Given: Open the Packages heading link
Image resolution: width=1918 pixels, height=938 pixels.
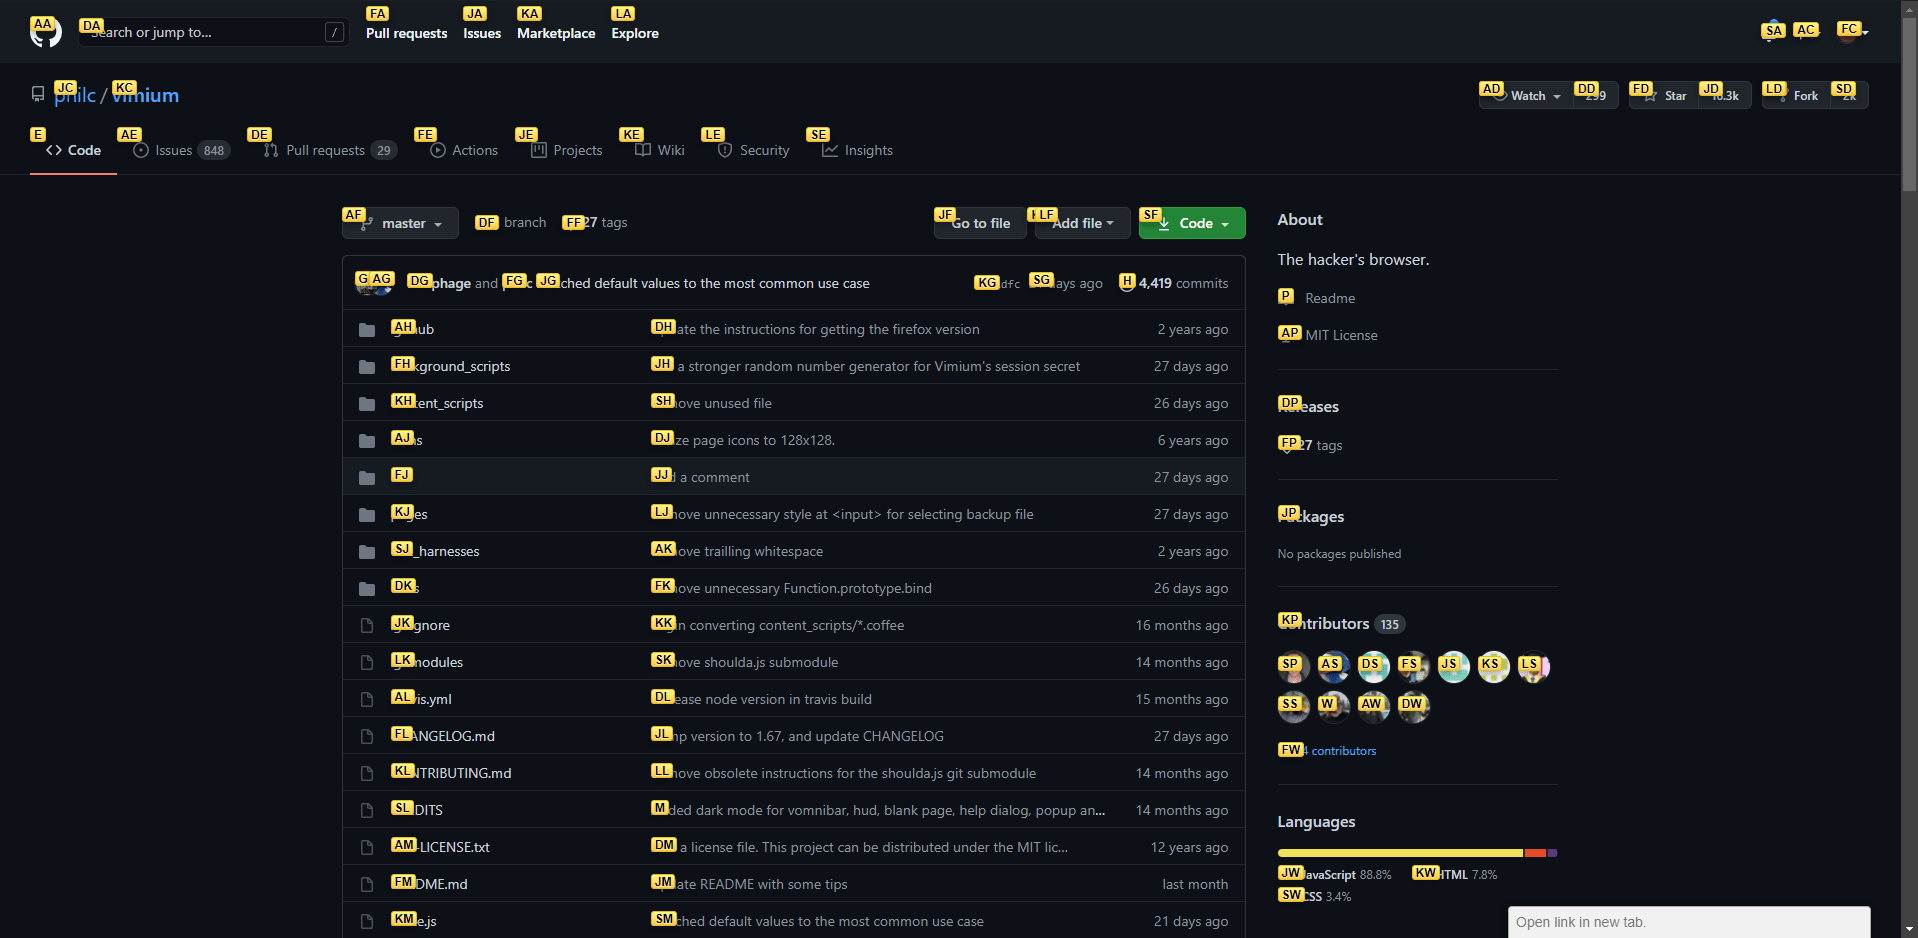Looking at the screenshot, I should [1311, 516].
